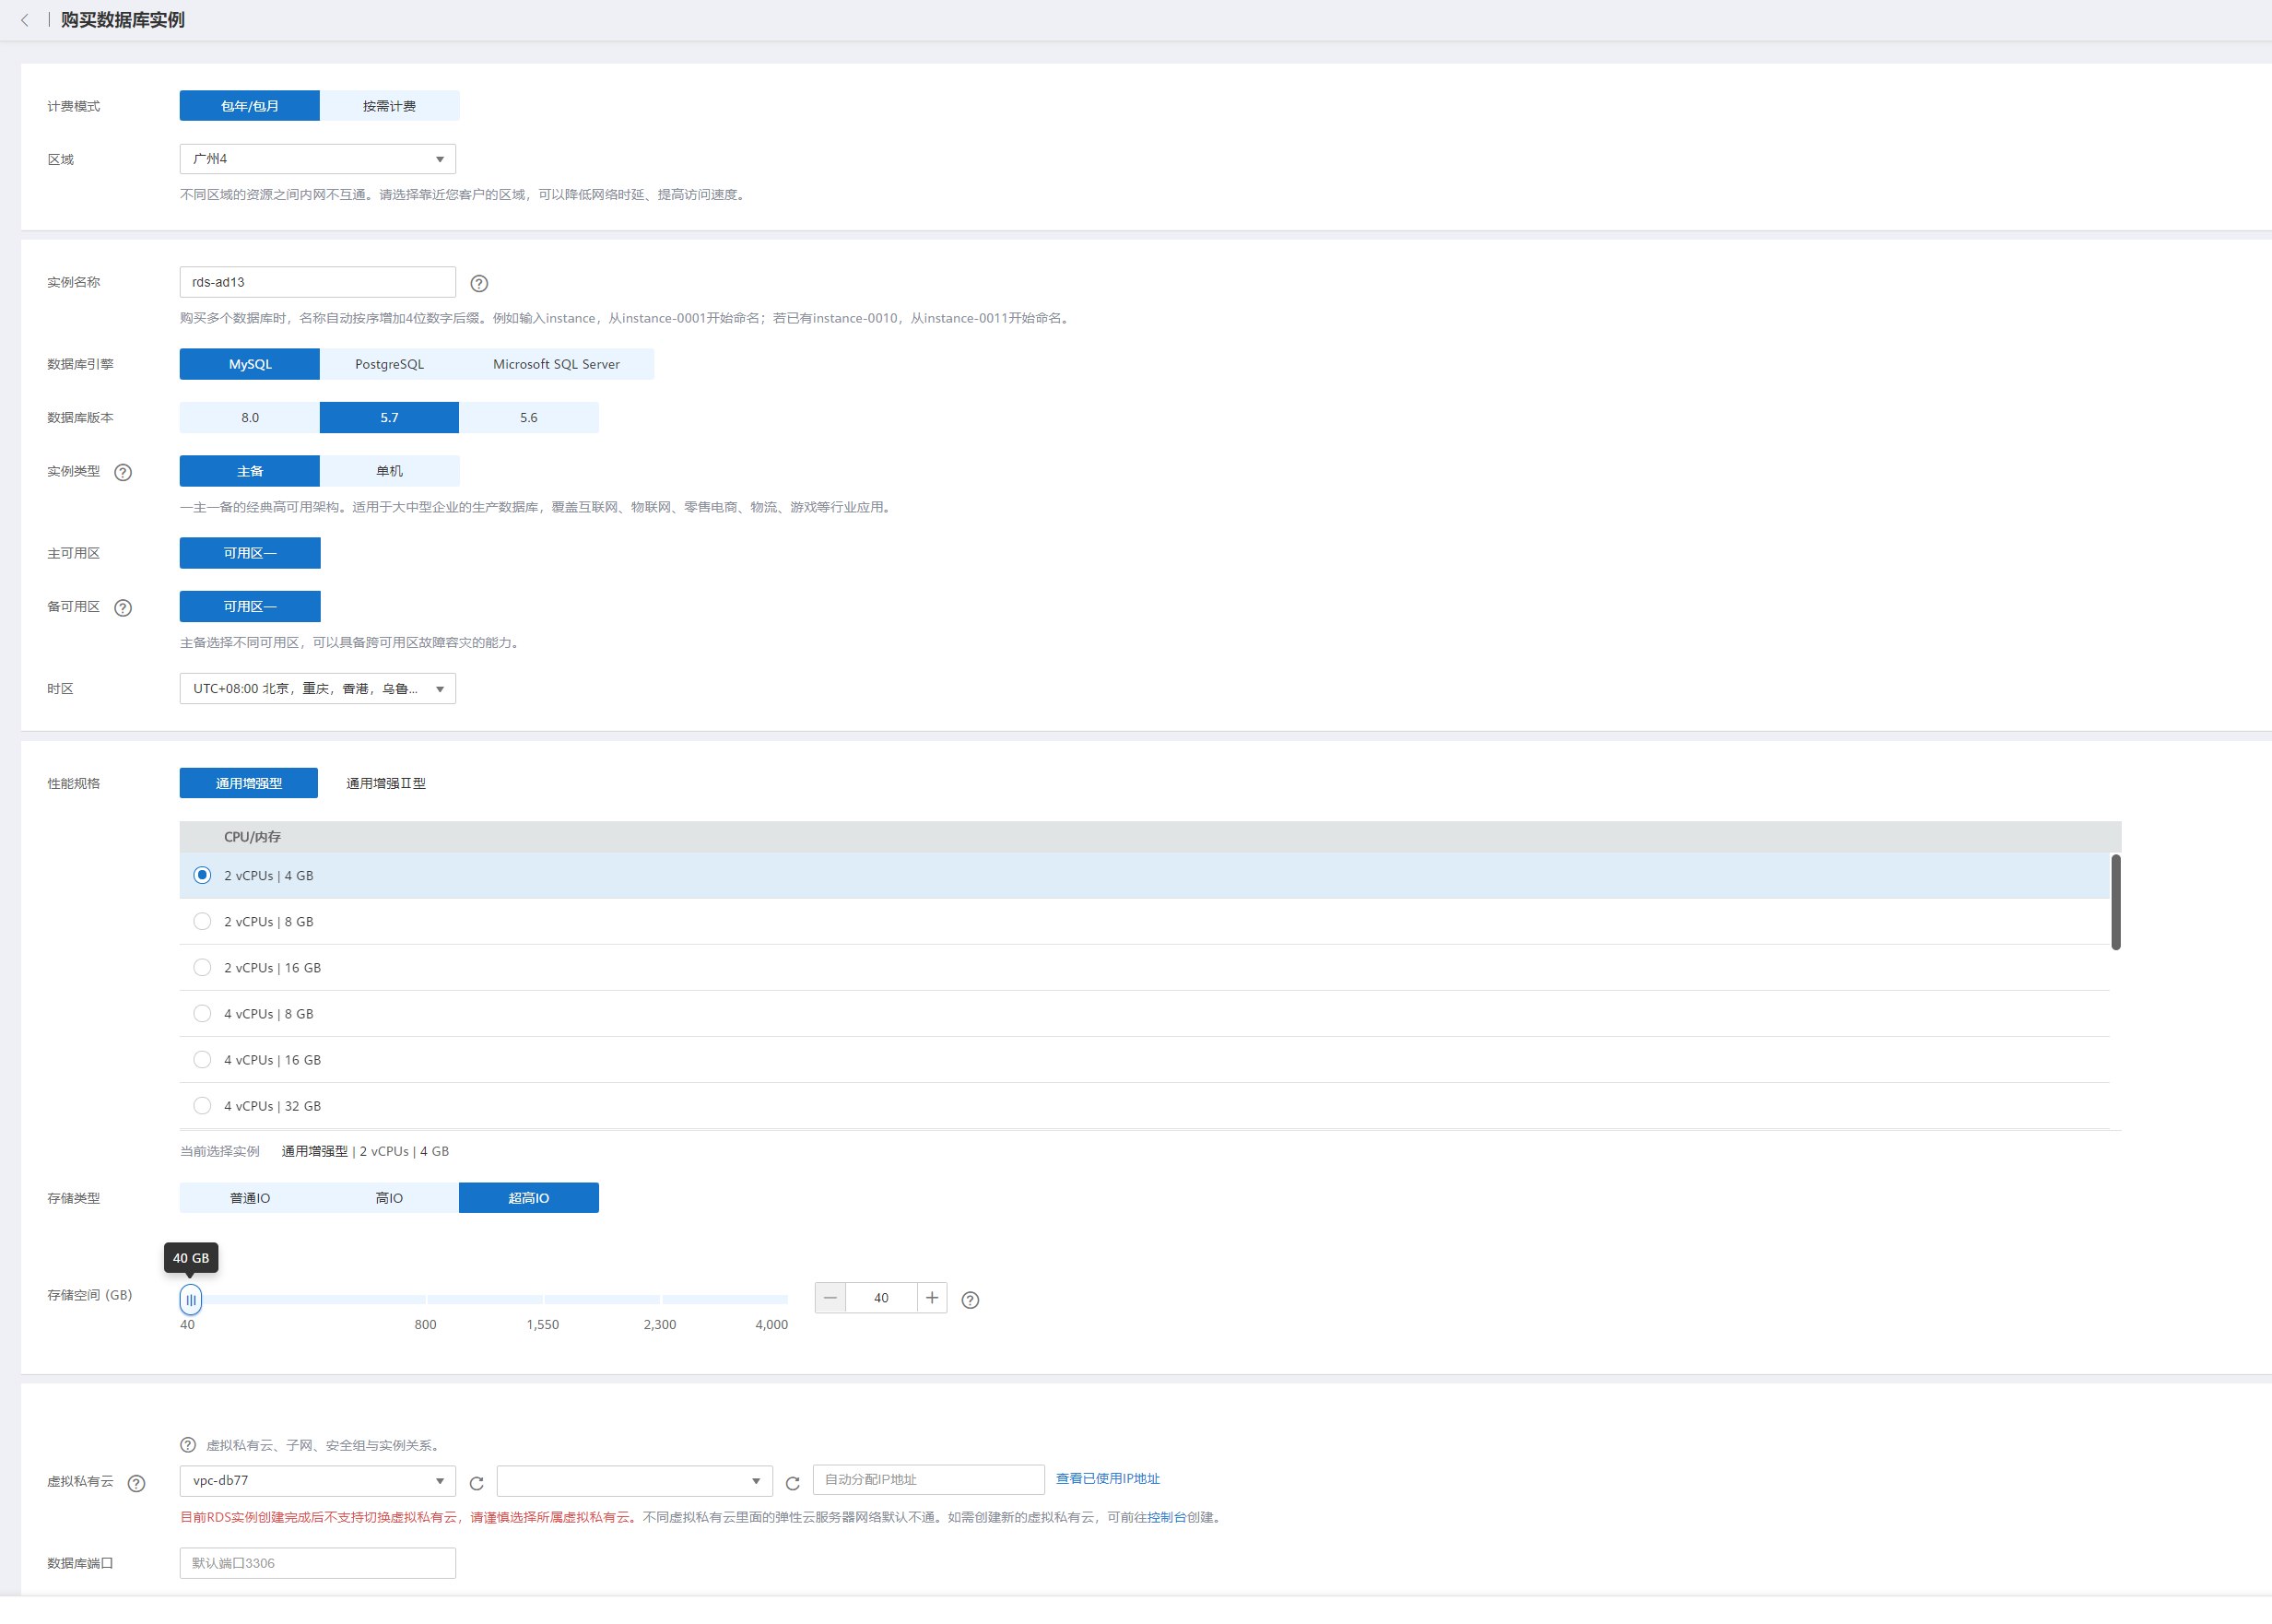Select PostgreSQL as the database engine
Image resolution: width=2272 pixels, height=1624 pixels.
coord(389,364)
